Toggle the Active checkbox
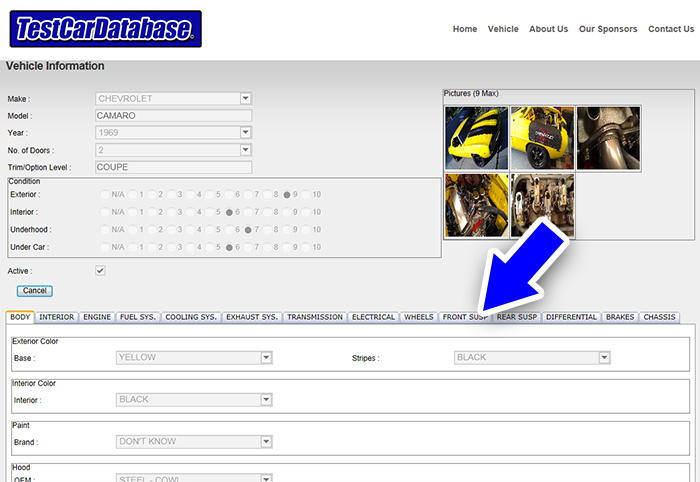Screen dimensions: 700x482 [x=100, y=270]
